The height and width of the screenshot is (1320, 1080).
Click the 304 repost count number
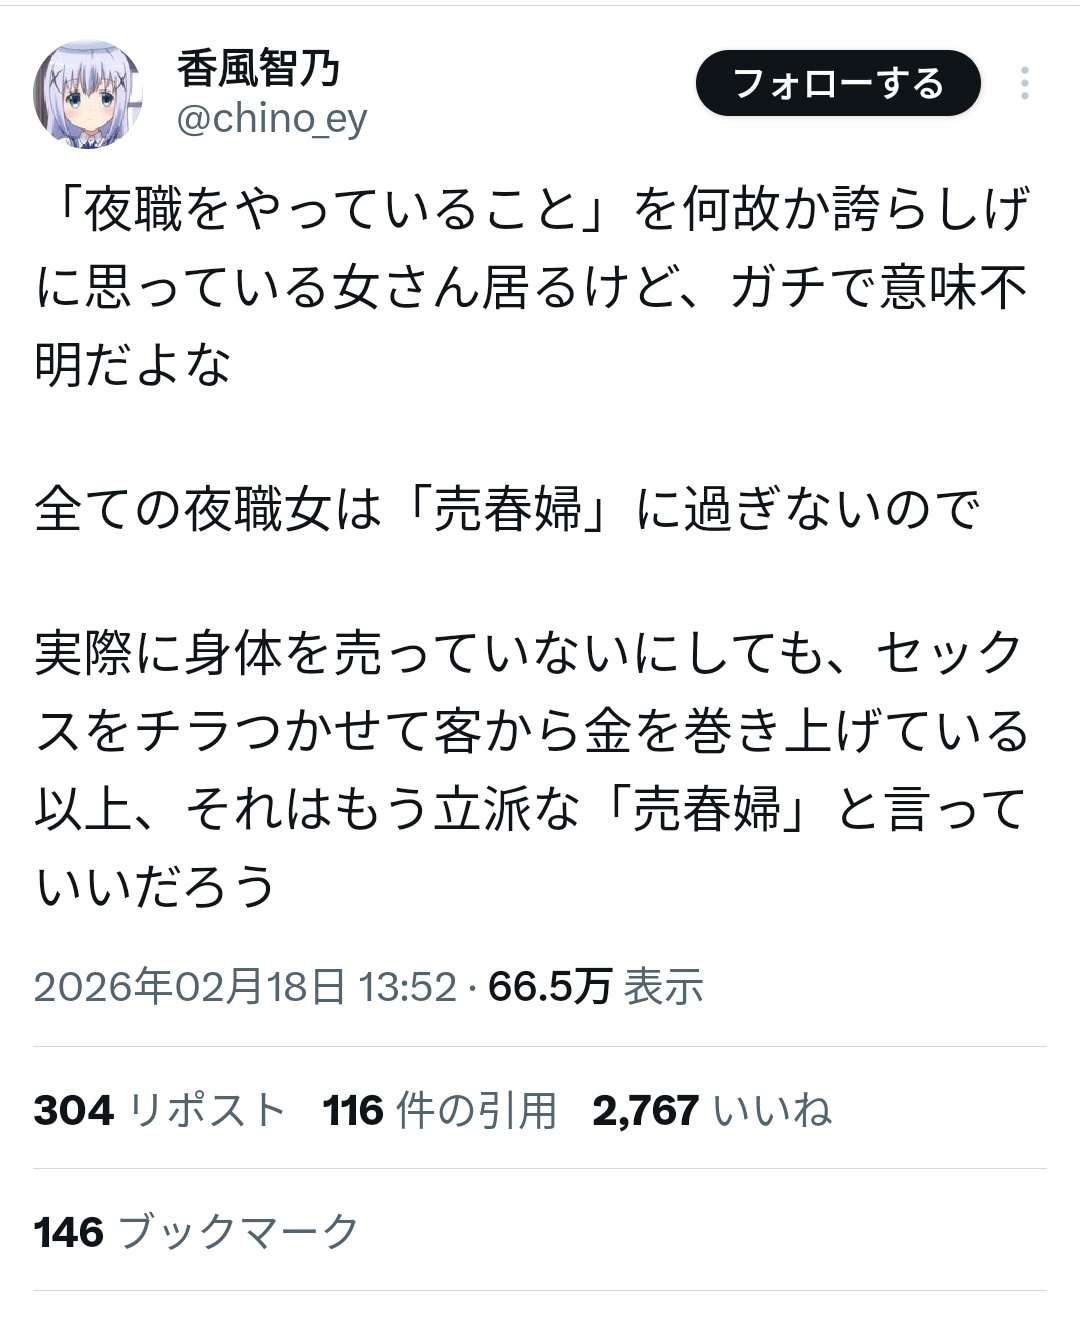(x=73, y=1110)
